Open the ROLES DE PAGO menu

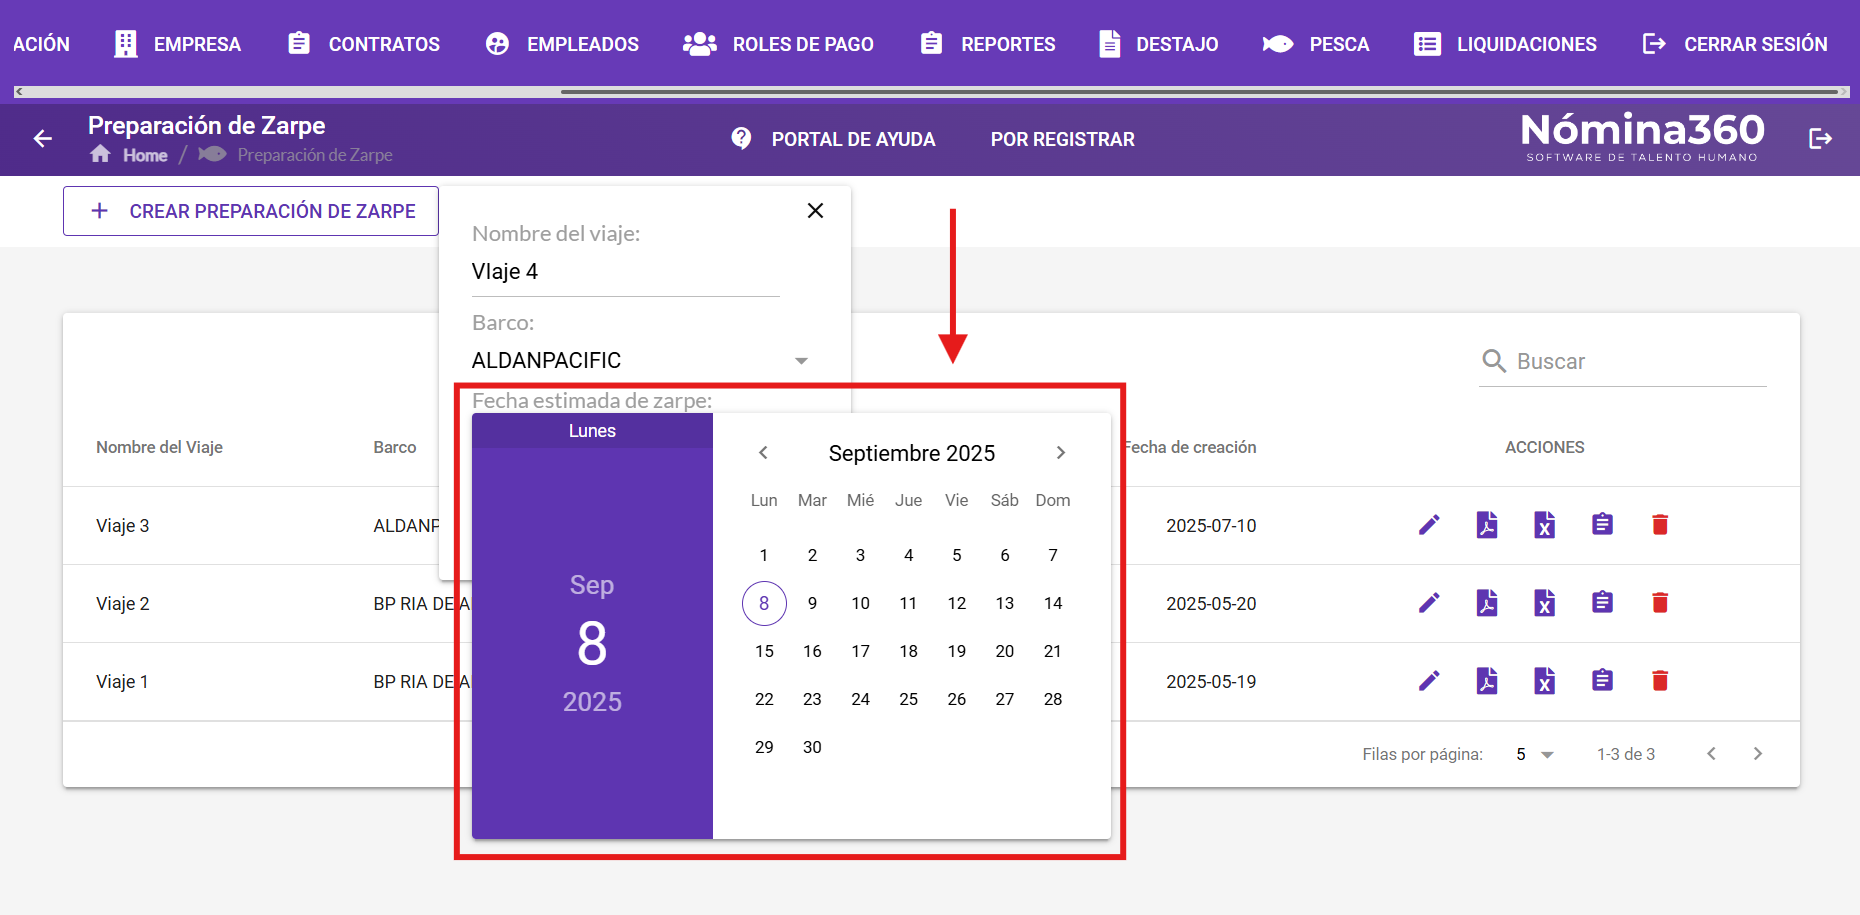(778, 44)
